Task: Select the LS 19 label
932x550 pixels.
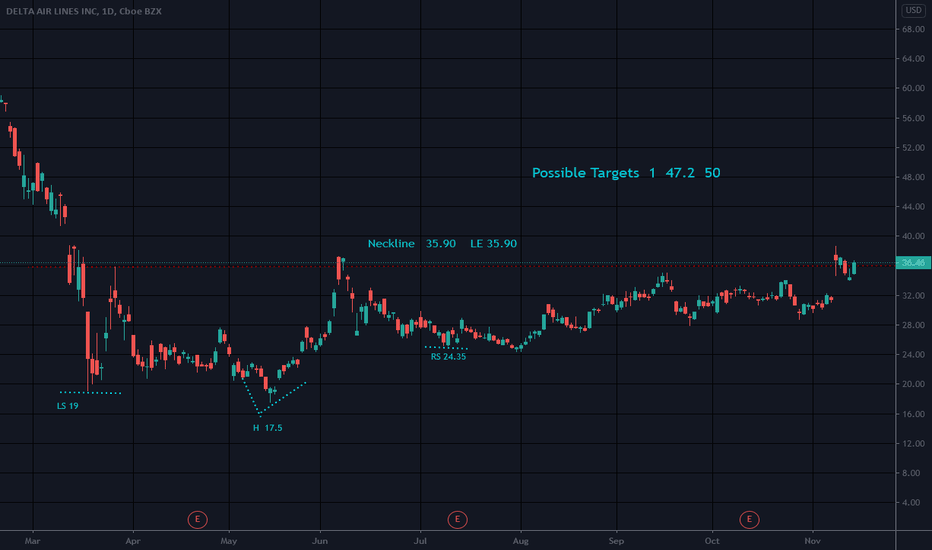Action: pos(67,406)
